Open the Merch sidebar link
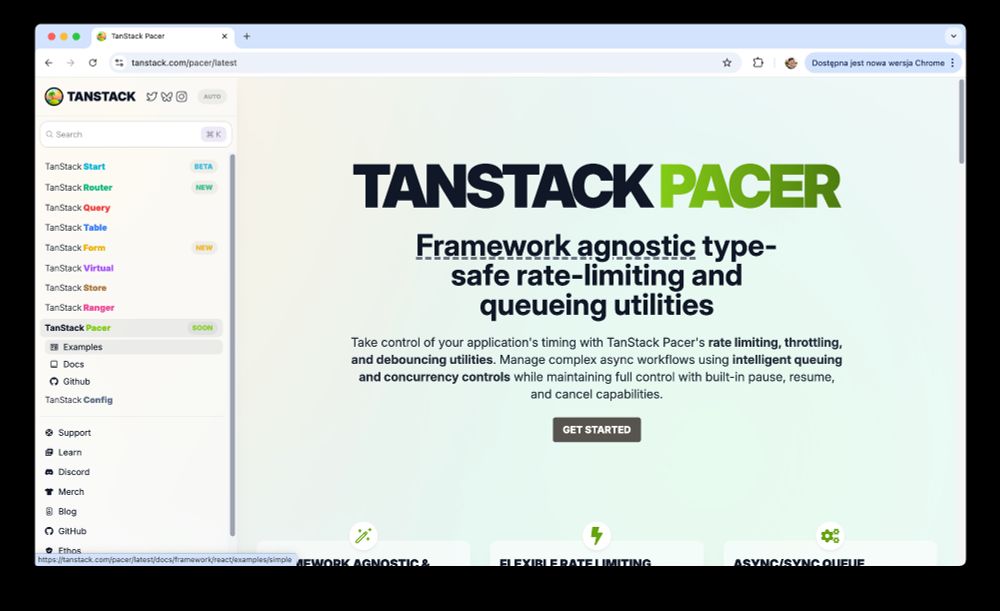This screenshot has width=1000, height=611. coord(64,492)
